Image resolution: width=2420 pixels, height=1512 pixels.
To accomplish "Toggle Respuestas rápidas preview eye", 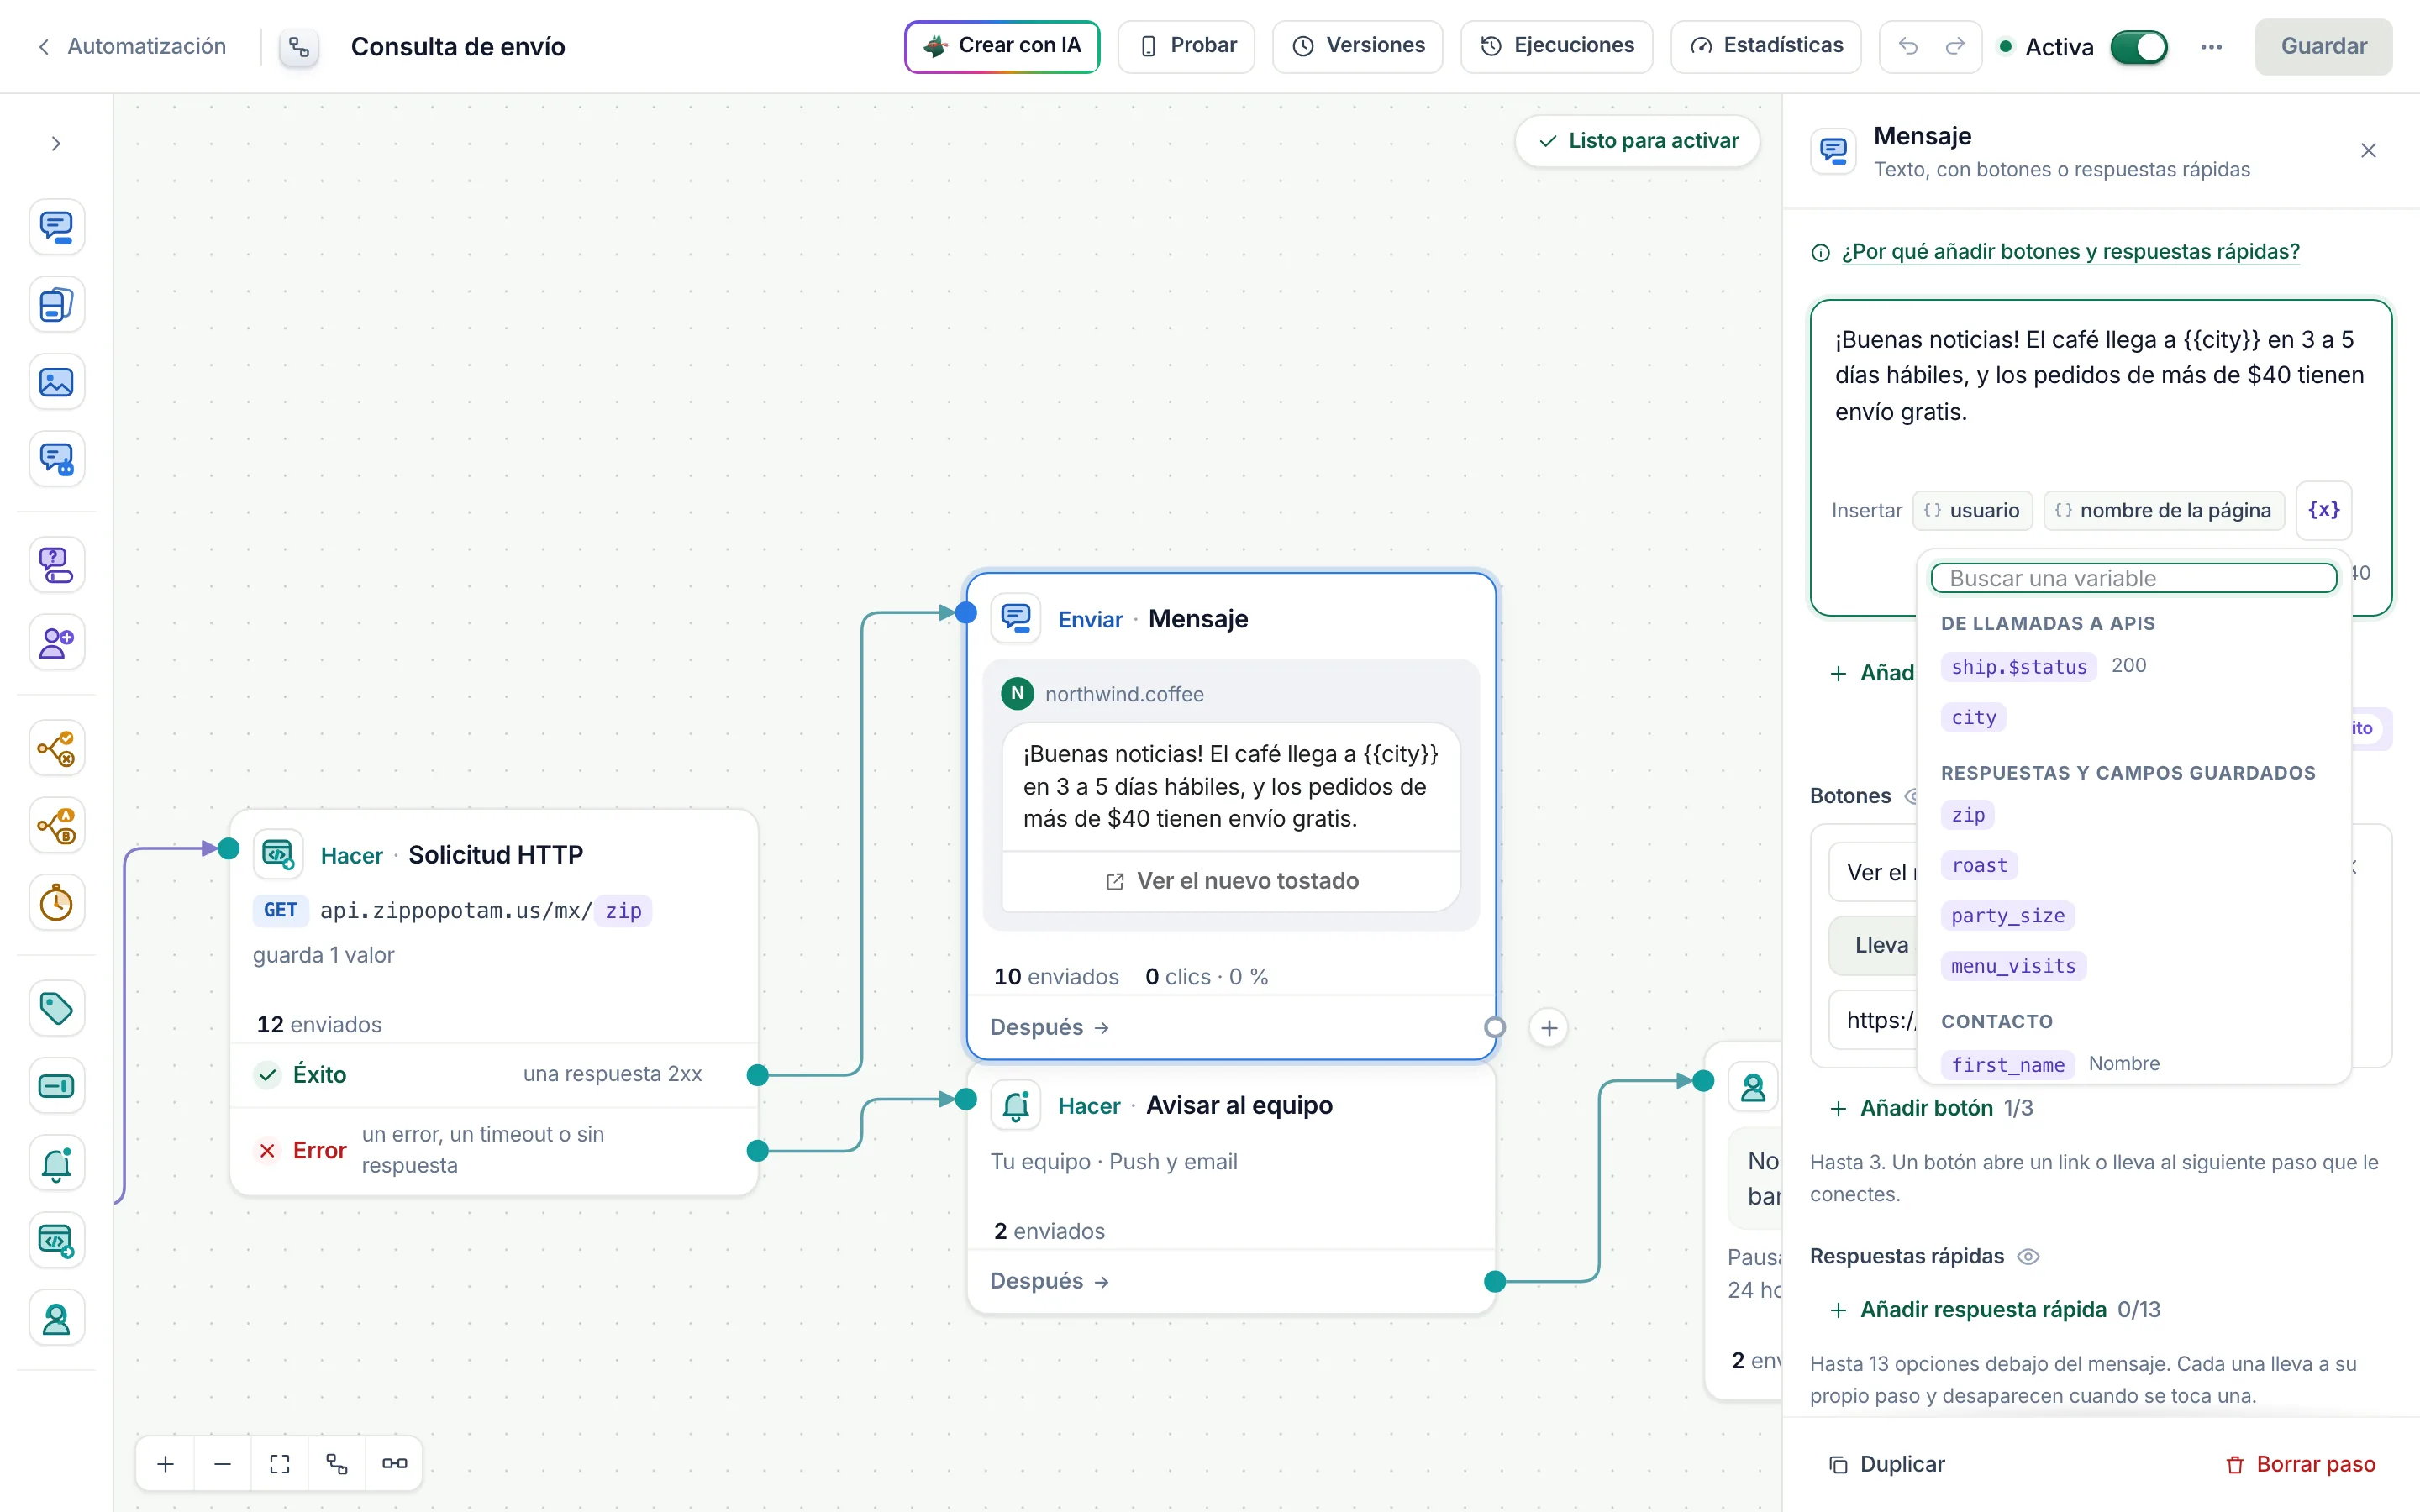I will coord(2028,1256).
